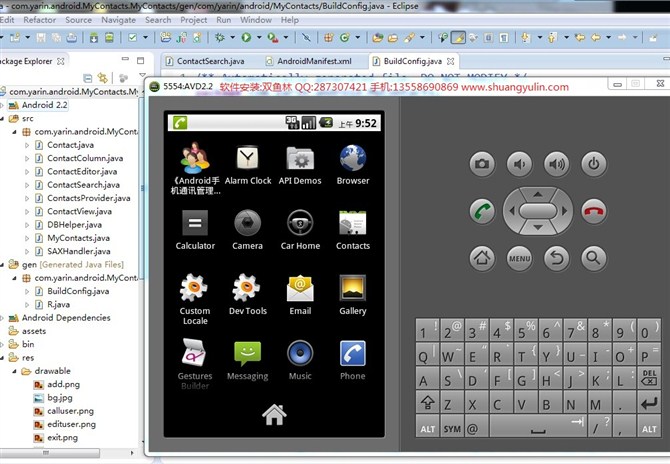Expand Contact.java tree node

(x=27, y=145)
